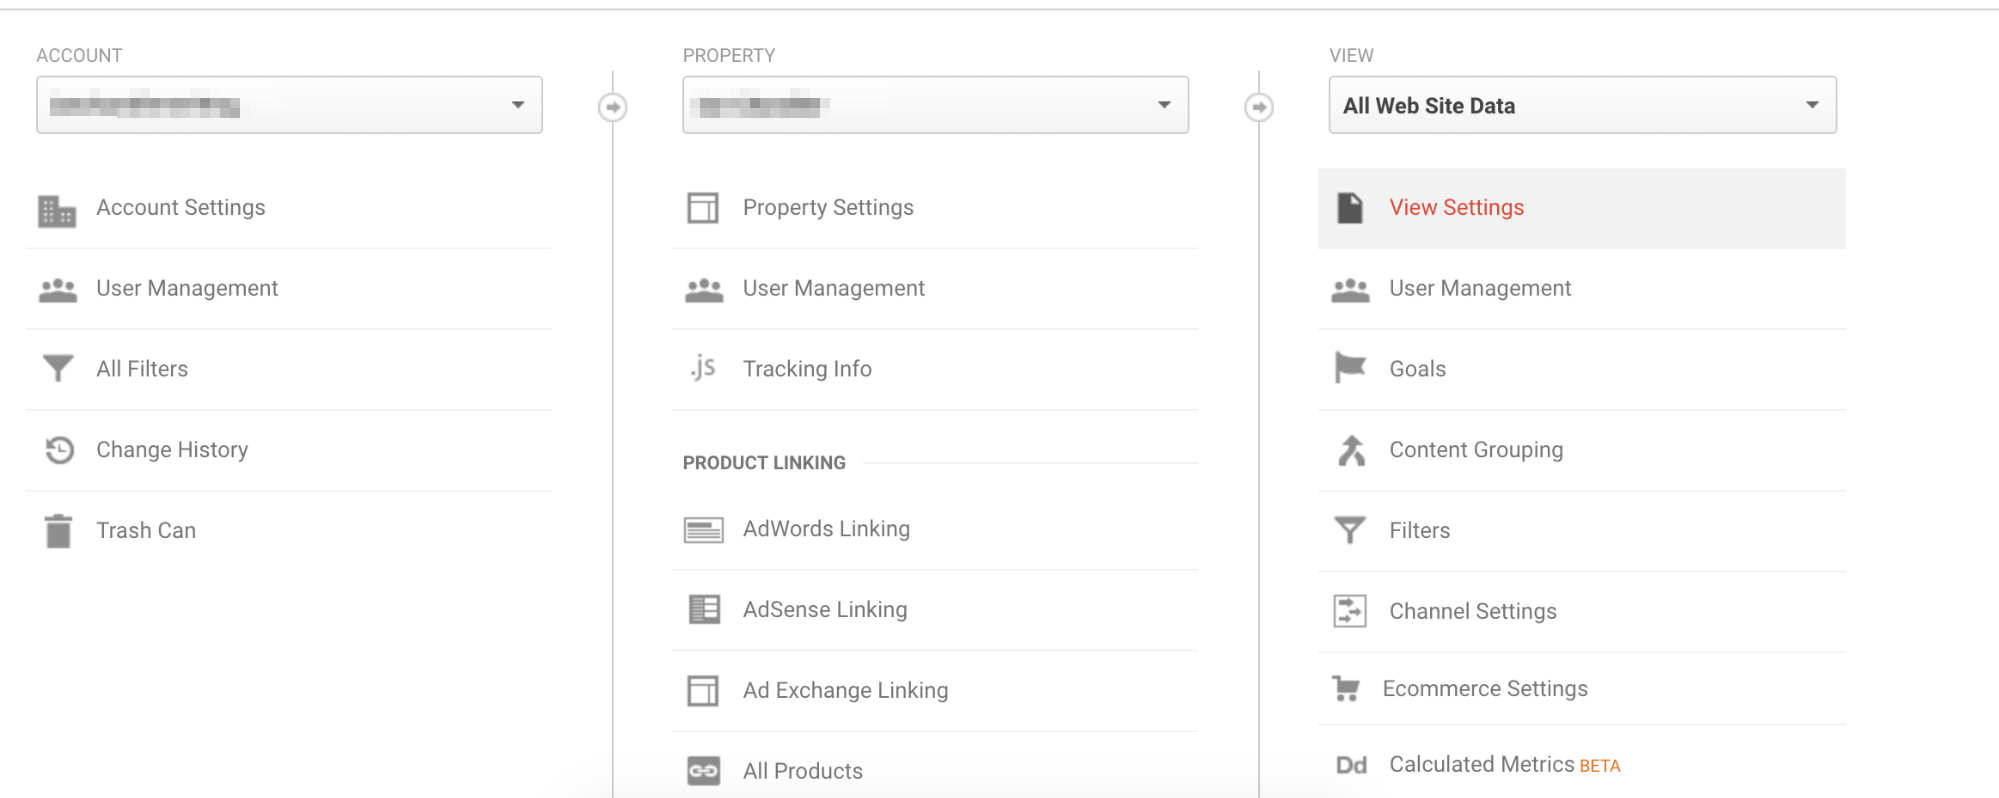1999x798 pixels.
Task: Click the Ecommerce Settings shopping cart icon
Action: (x=1346, y=689)
